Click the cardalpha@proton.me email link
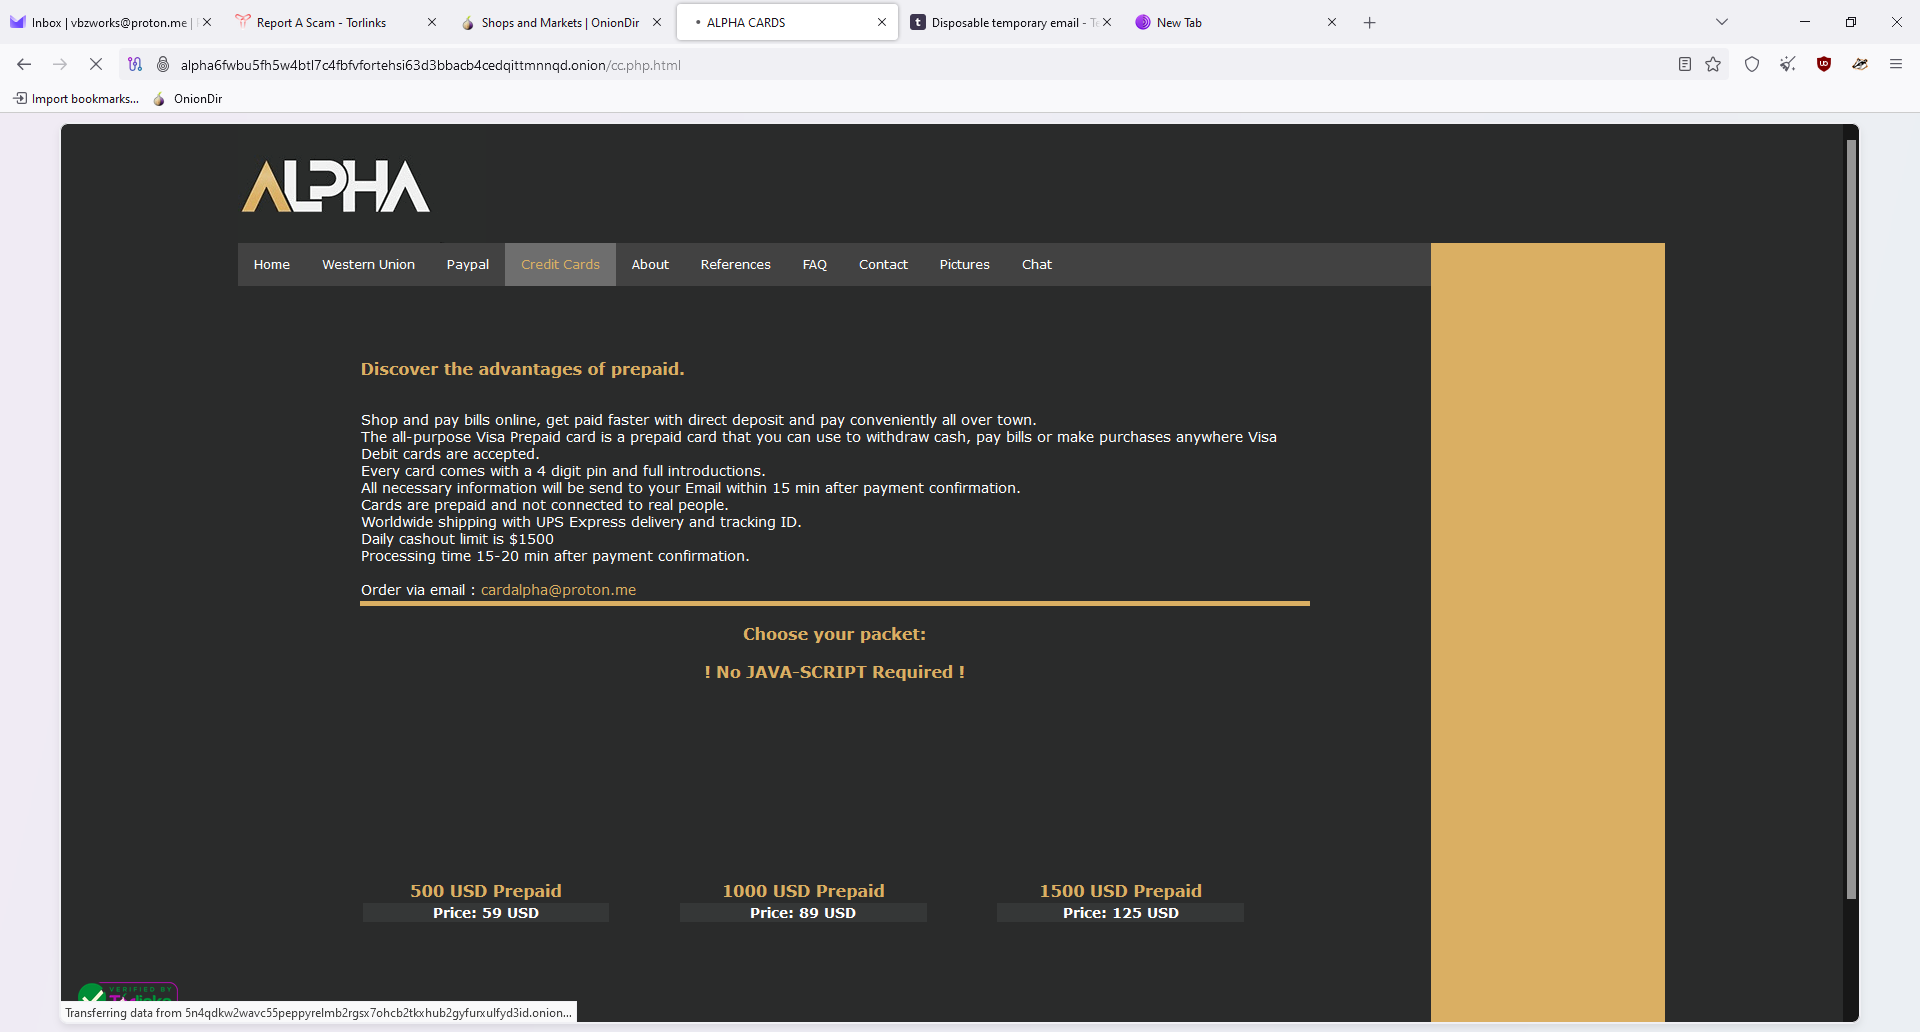 click(x=558, y=590)
